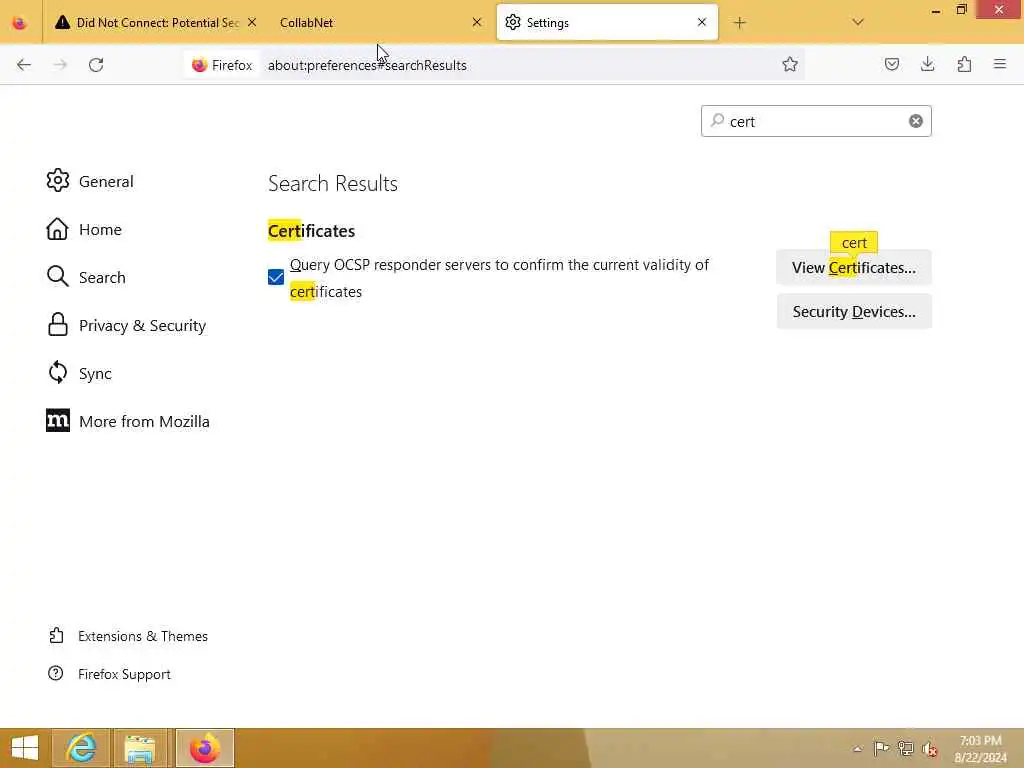Open a new tab
This screenshot has height=768, width=1024.
coord(739,23)
